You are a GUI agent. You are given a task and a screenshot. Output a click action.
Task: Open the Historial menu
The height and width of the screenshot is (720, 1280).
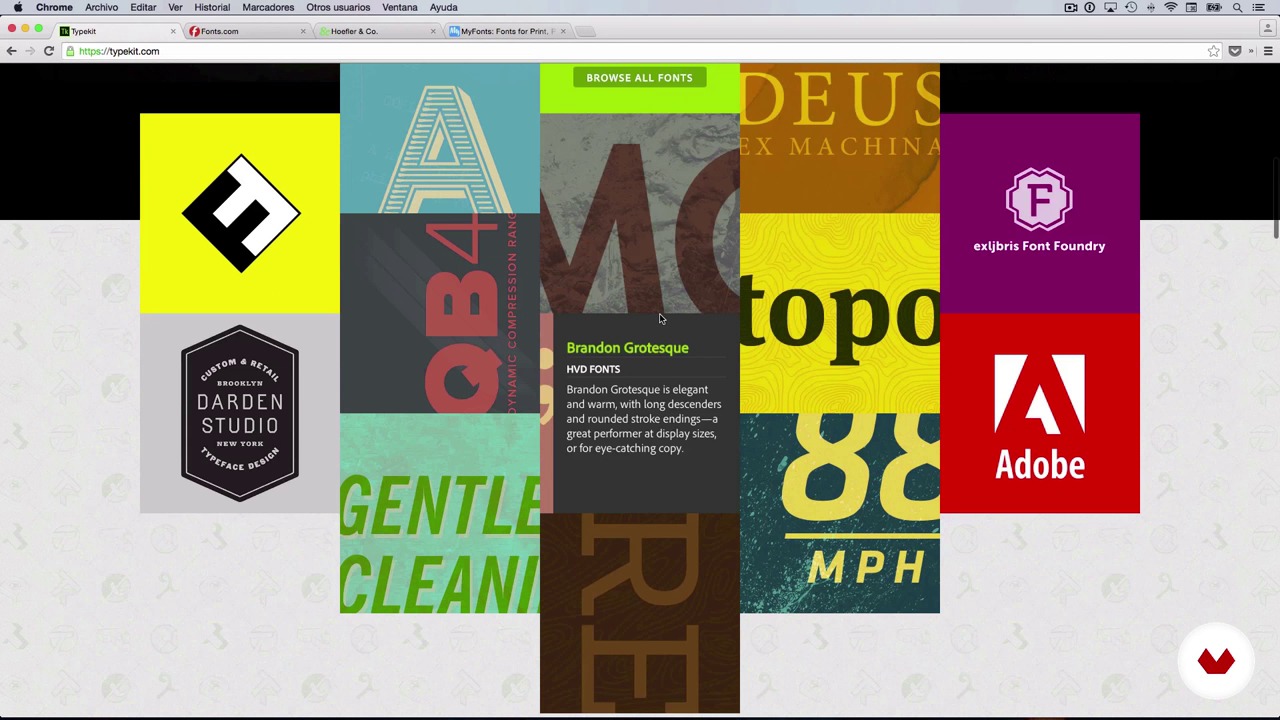tap(212, 7)
